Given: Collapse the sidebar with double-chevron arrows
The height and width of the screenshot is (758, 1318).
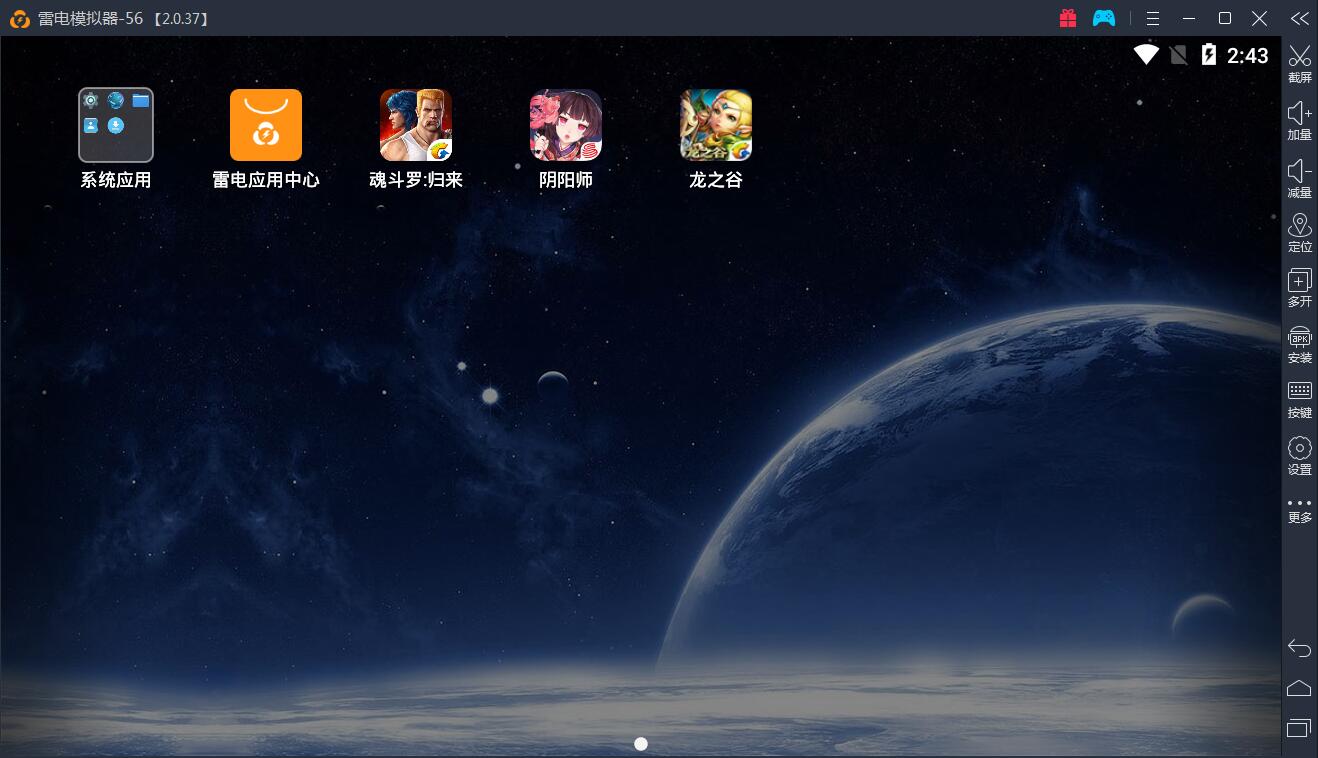Looking at the screenshot, I should pos(1299,18).
